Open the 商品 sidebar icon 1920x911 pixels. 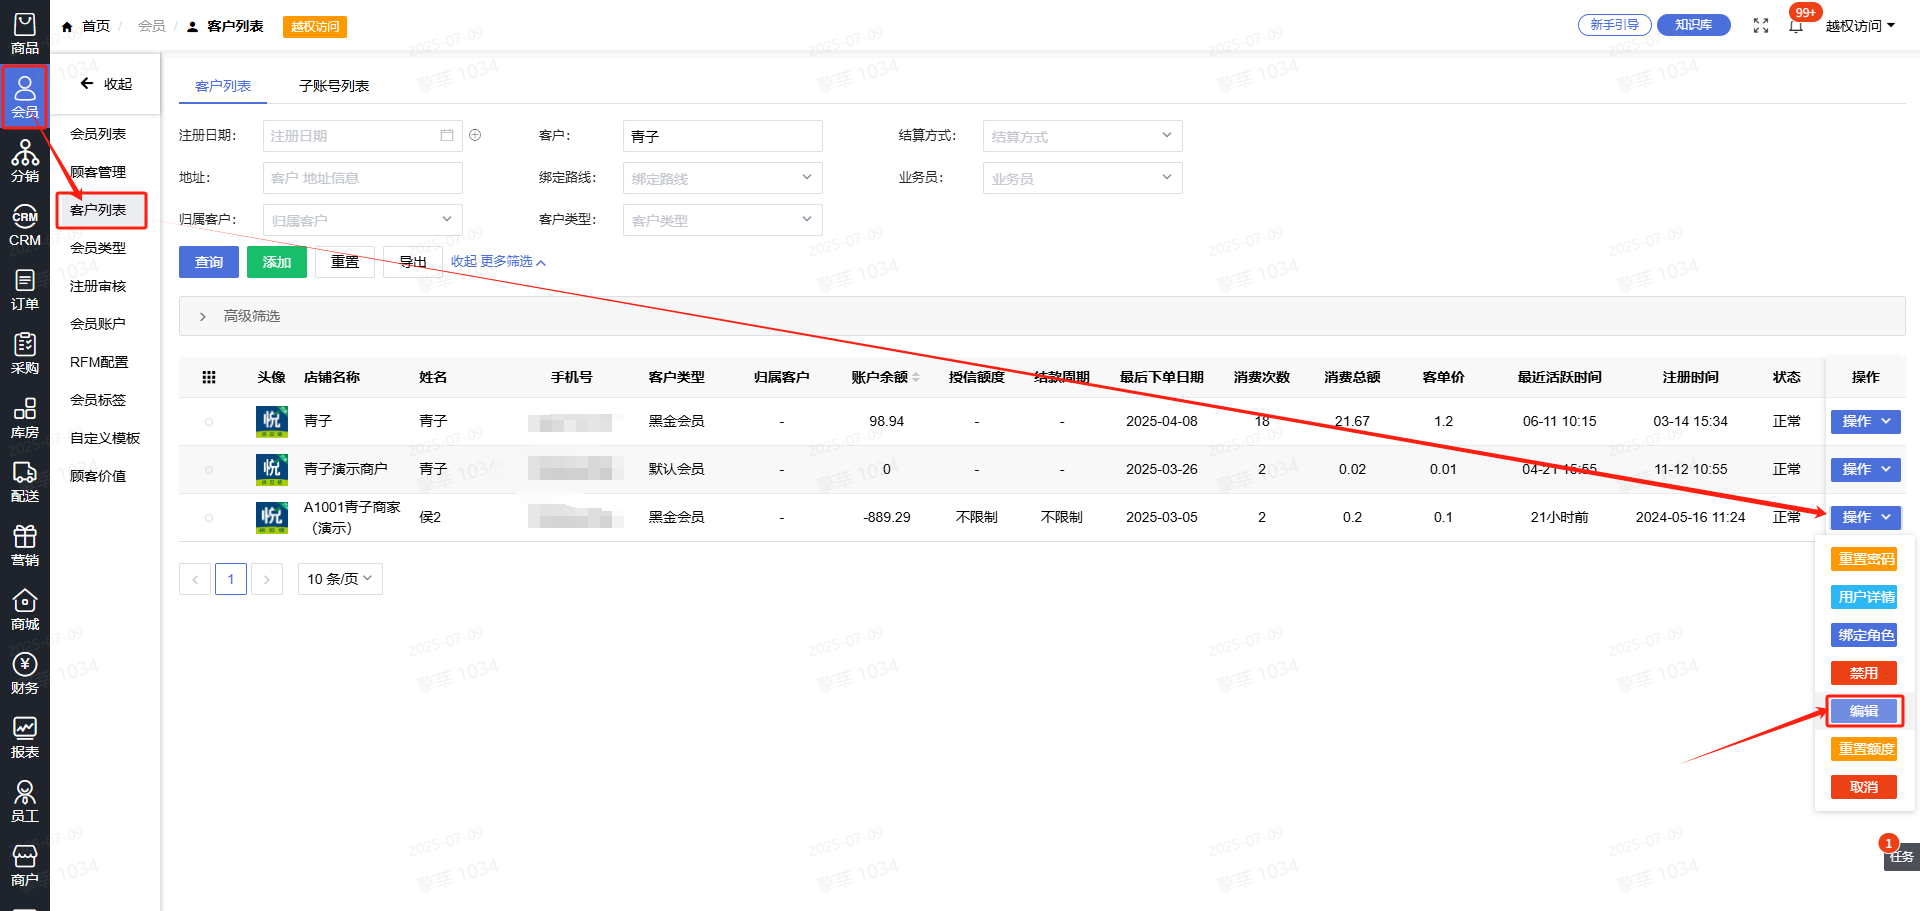(x=25, y=33)
